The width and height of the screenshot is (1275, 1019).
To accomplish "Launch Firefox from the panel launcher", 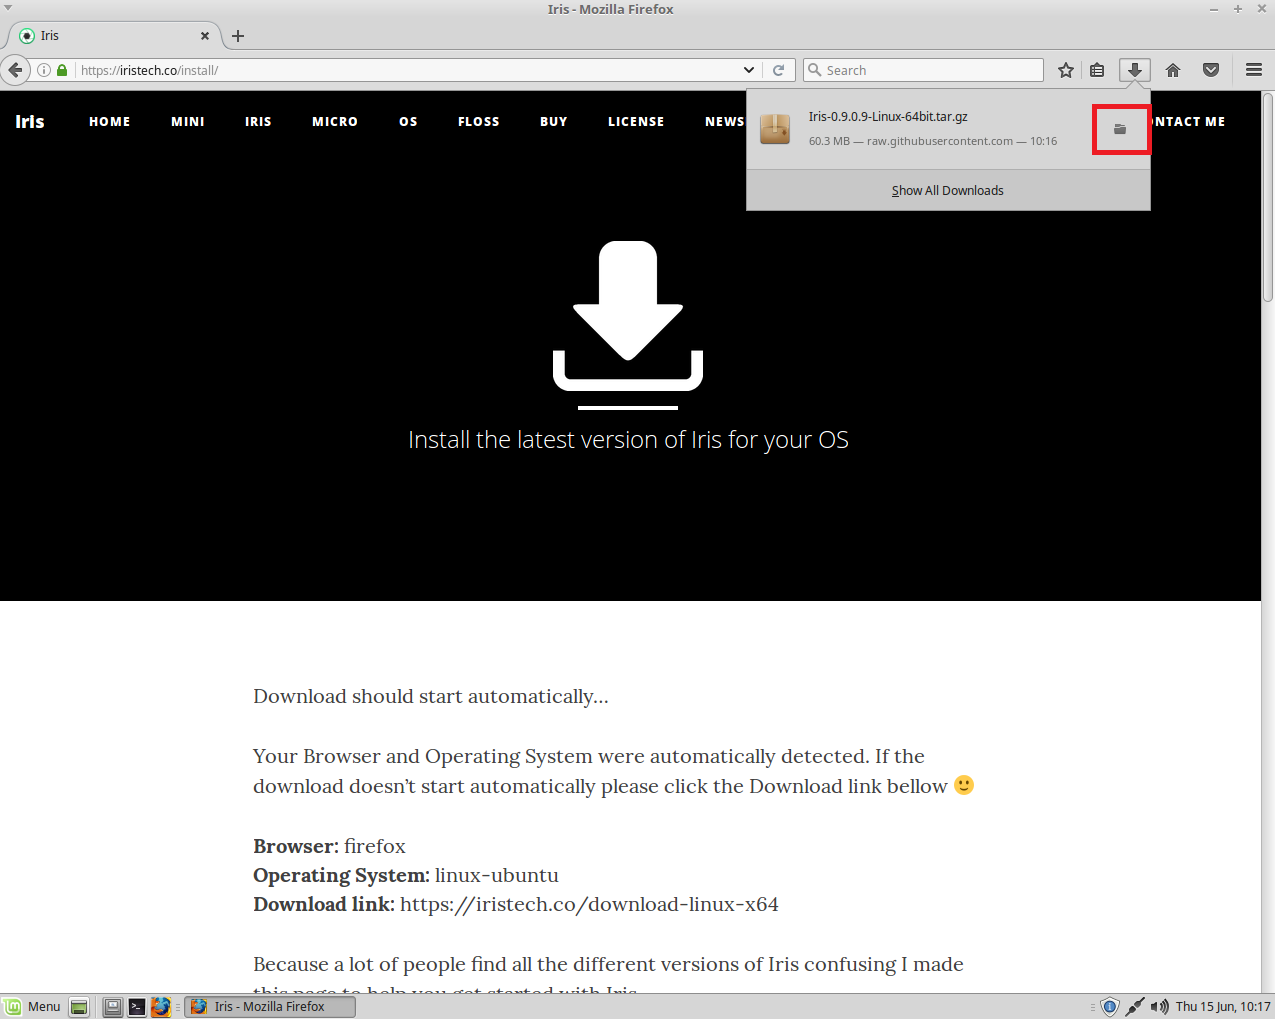I will coord(161,1007).
